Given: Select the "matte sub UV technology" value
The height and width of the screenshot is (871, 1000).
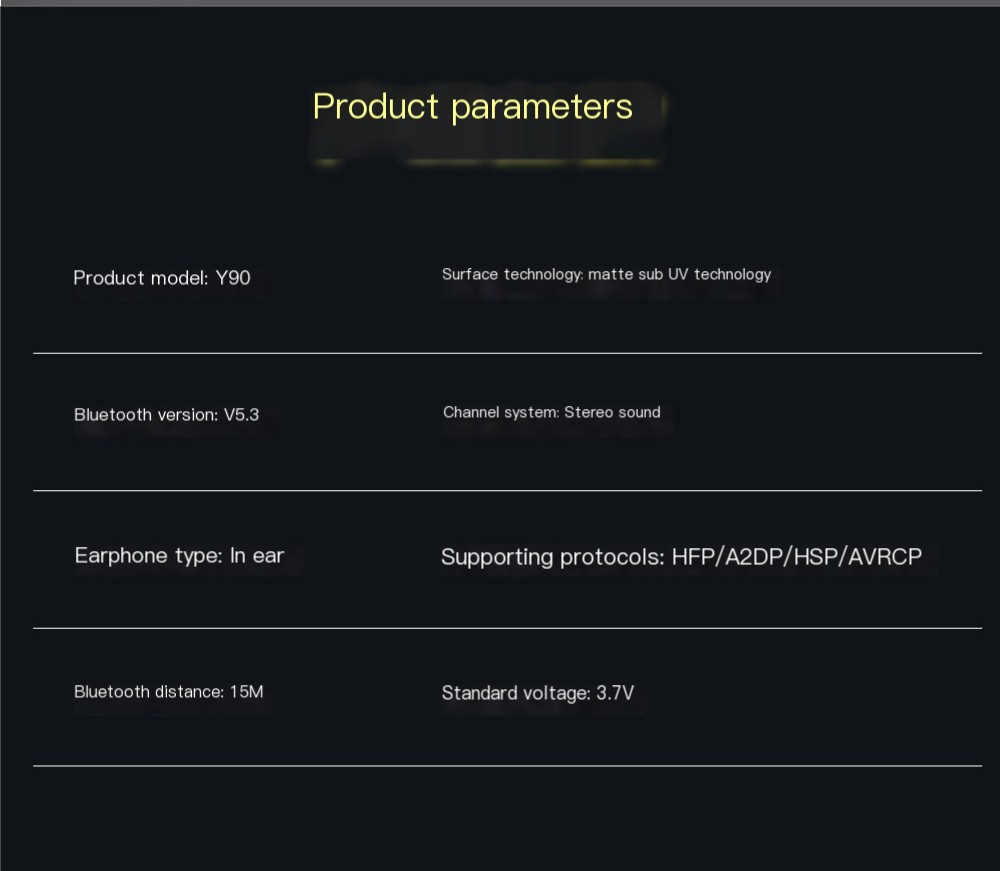Looking at the screenshot, I should coord(680,274).
